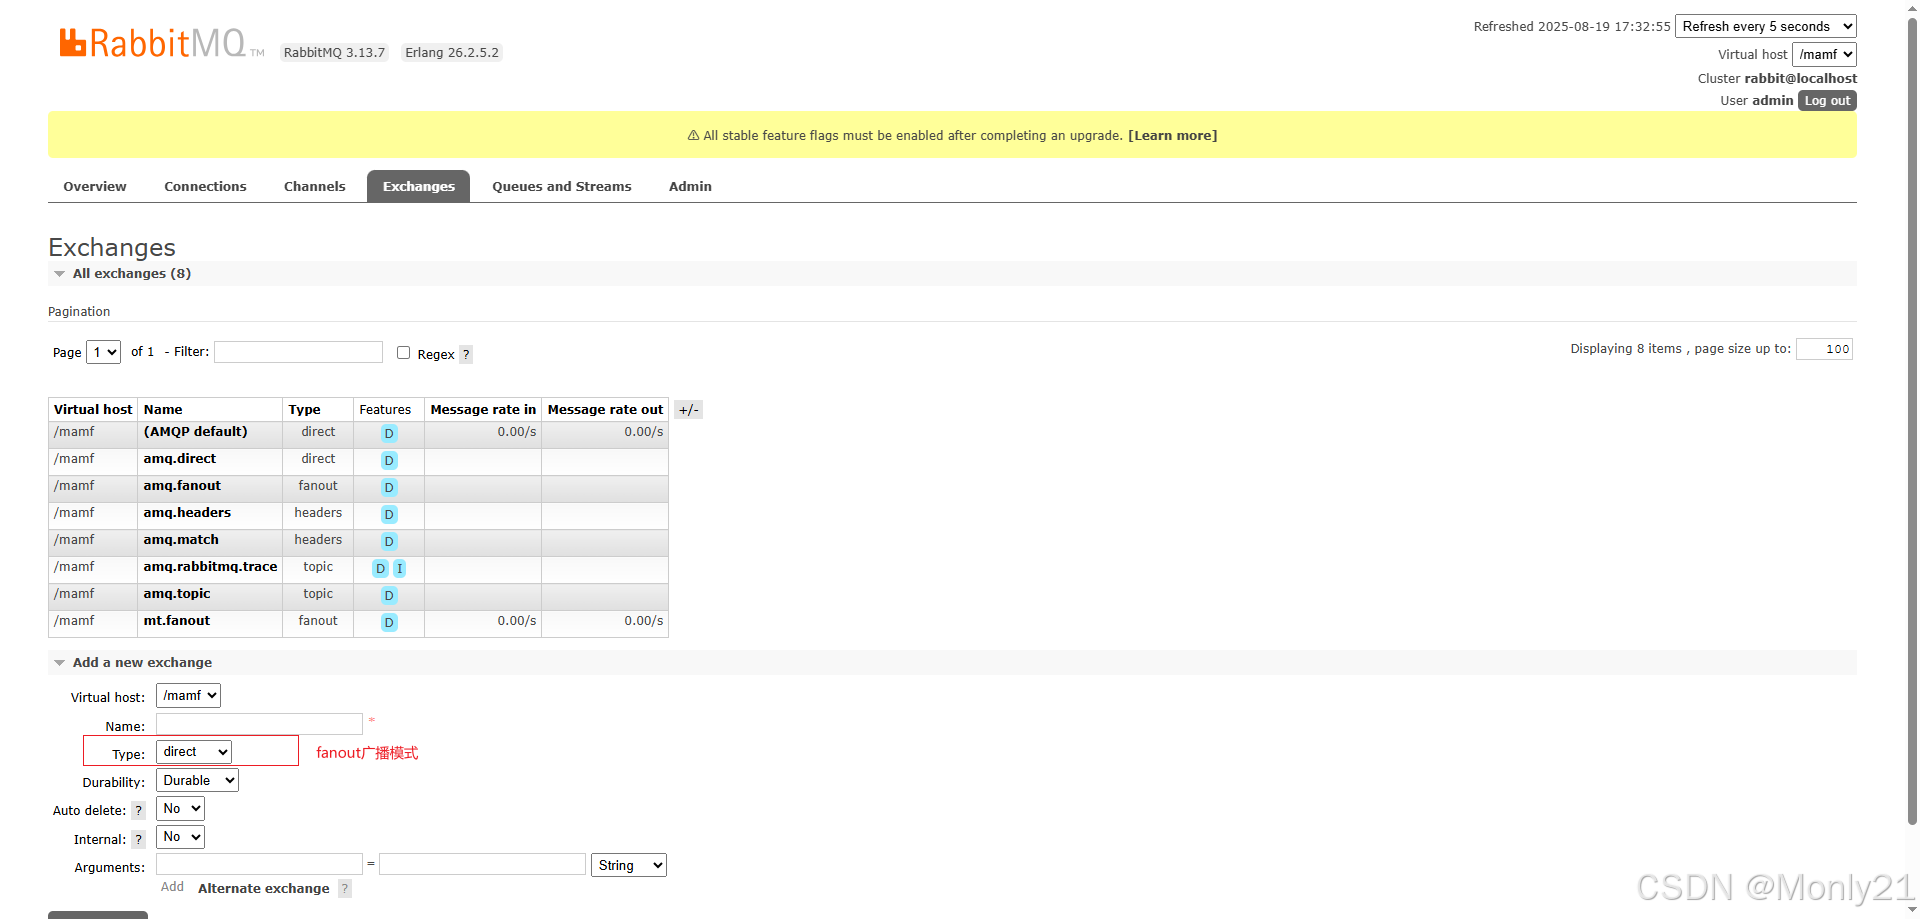Open the amq.topic exchange link

click(x=177, y=594)
